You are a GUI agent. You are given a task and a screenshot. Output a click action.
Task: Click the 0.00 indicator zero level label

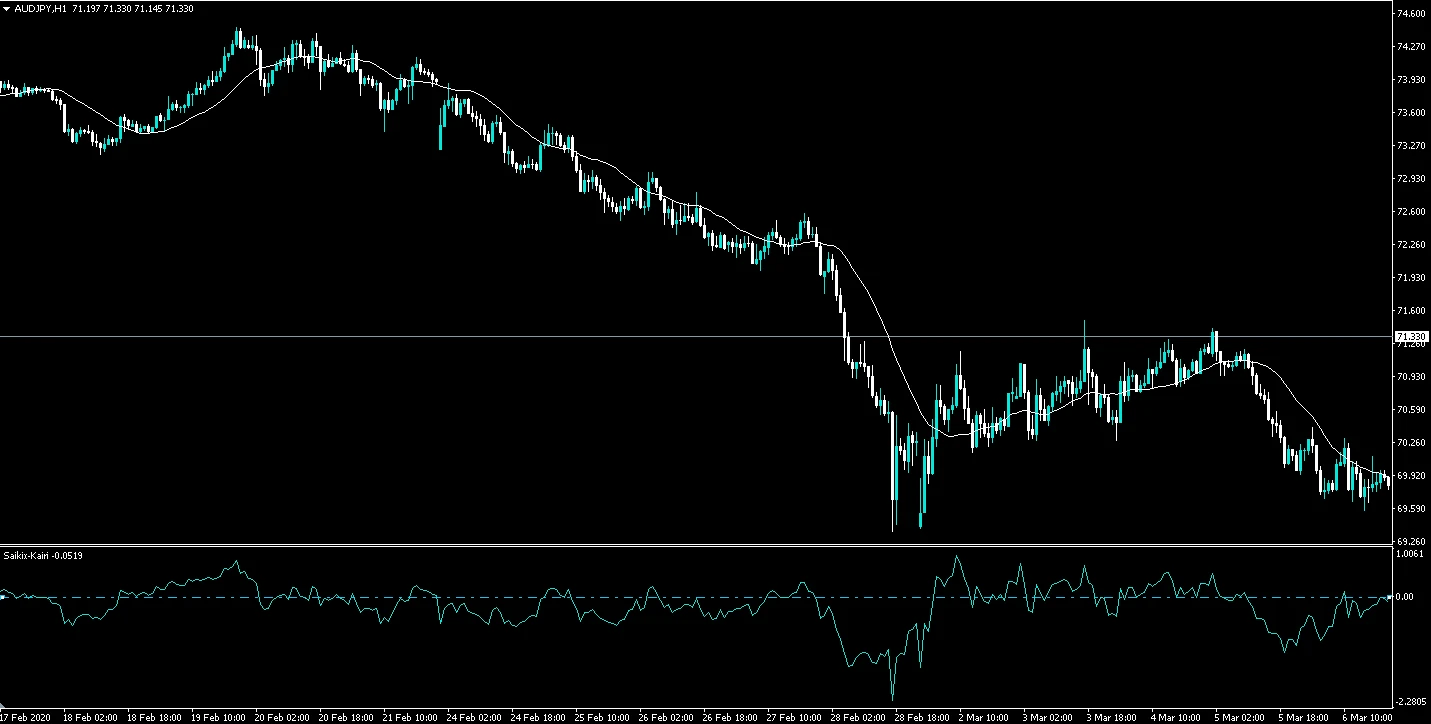(1404, 597)
